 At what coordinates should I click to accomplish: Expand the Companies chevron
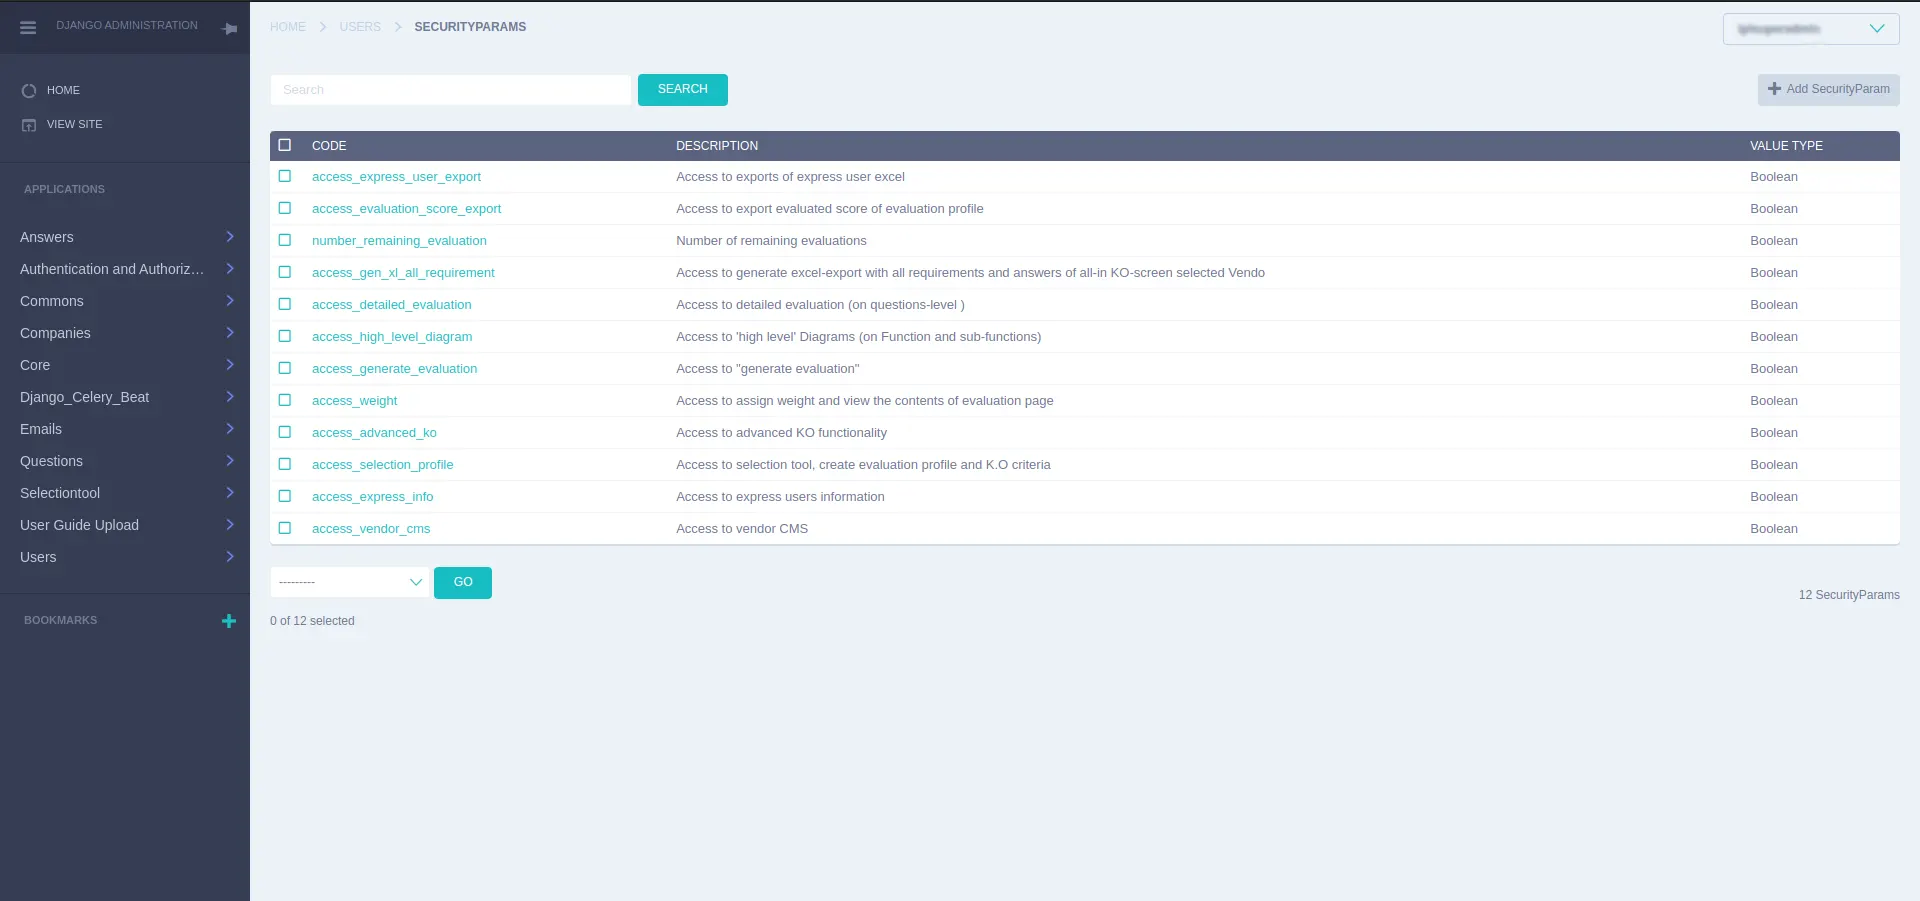pyautogui.click(x=230, y=333)
